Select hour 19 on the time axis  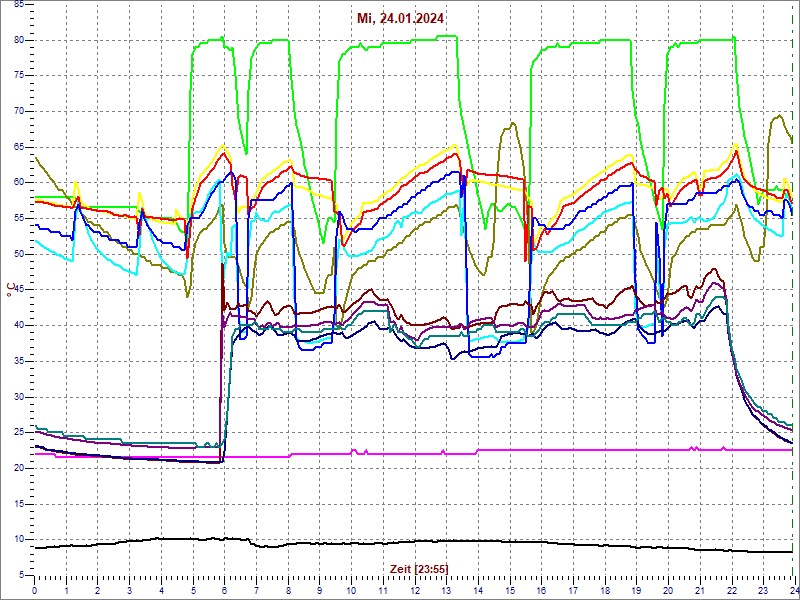coord(636,590)
